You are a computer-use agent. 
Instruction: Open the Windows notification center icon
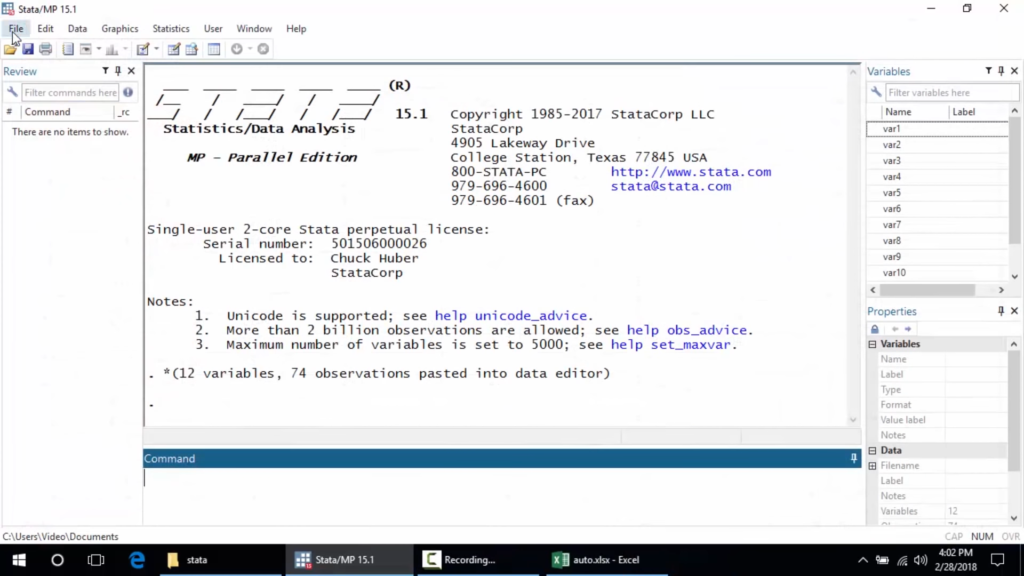point(998,560)
